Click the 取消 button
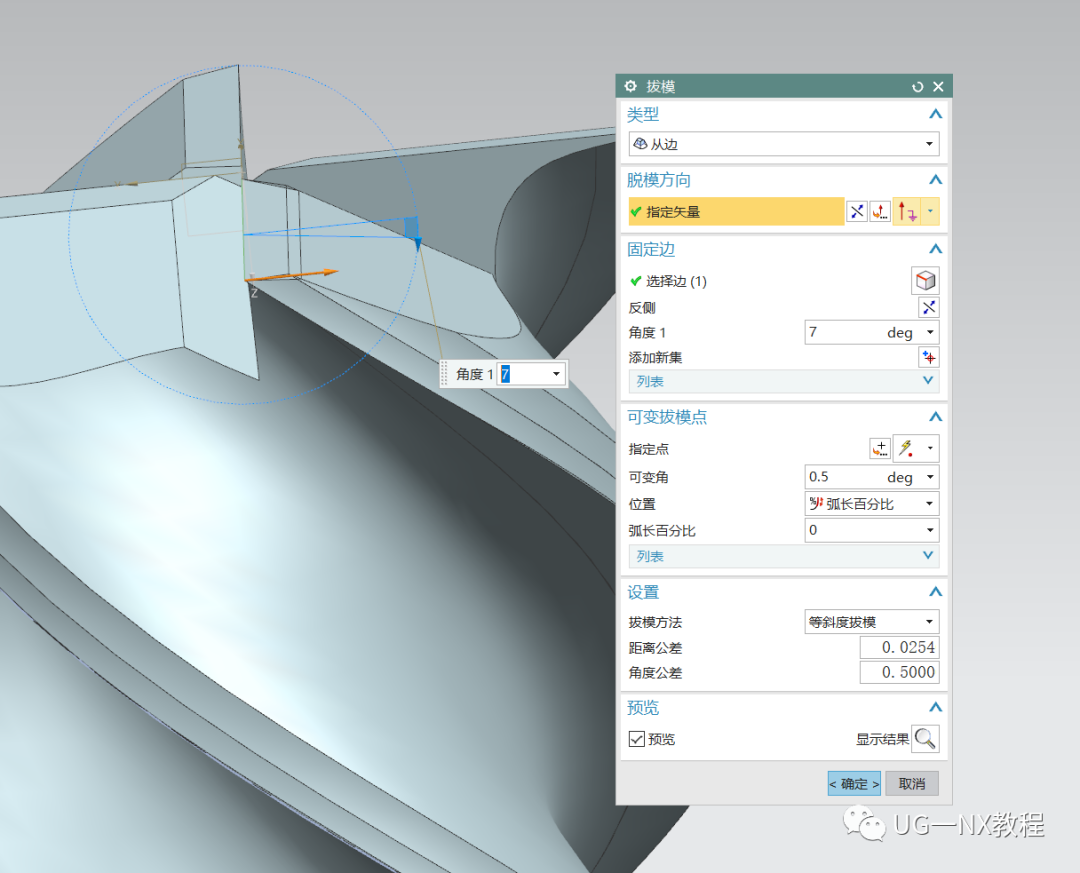 click(x=912, y=784)
